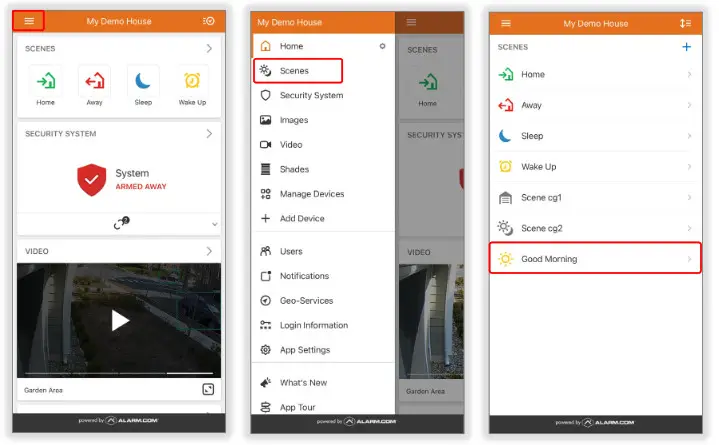Open Users from side menu

pyautogui.click(x=324, y=251)
